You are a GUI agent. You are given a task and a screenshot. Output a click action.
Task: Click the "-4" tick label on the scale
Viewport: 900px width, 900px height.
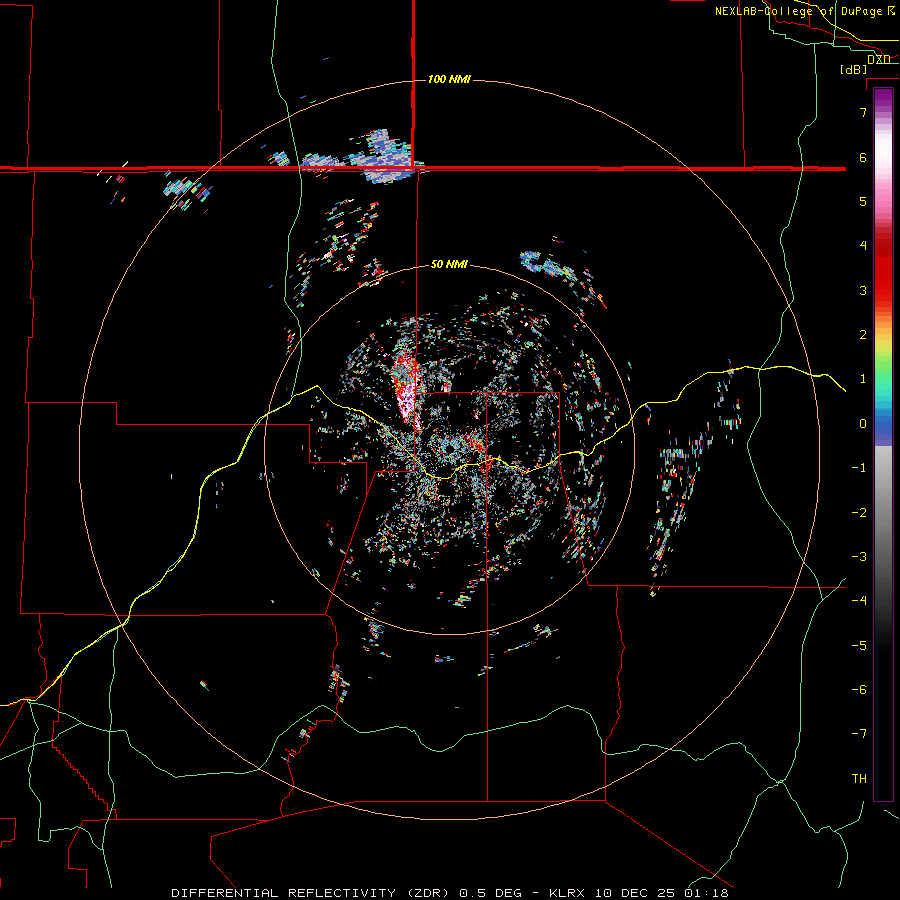[859, 601]
